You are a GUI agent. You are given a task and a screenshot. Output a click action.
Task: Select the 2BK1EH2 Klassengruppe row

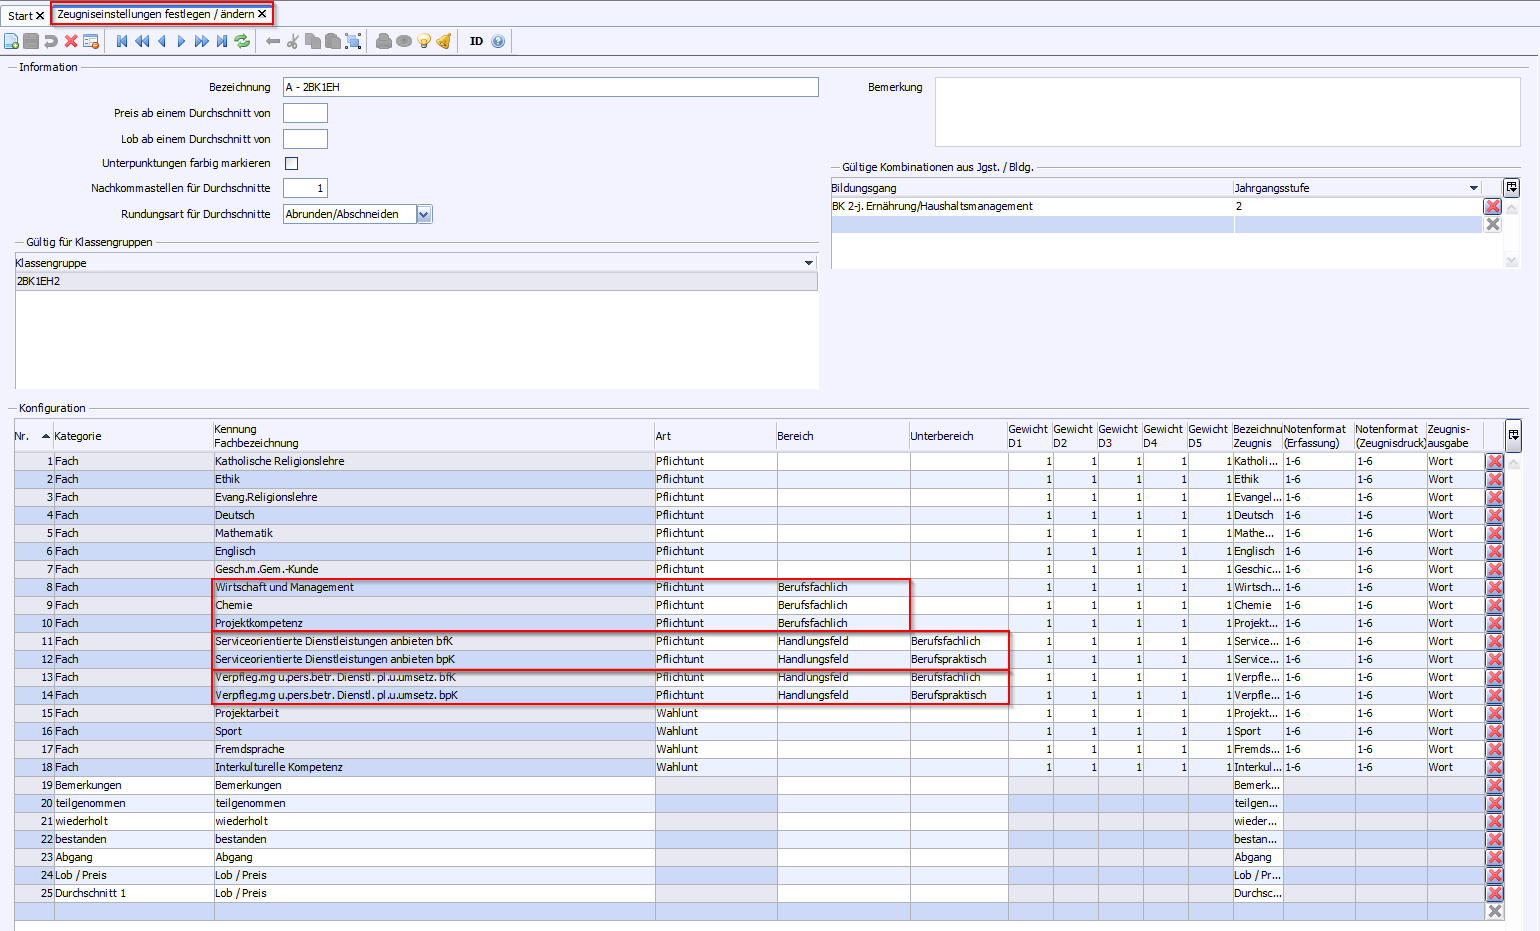click(x=416, y=281)
